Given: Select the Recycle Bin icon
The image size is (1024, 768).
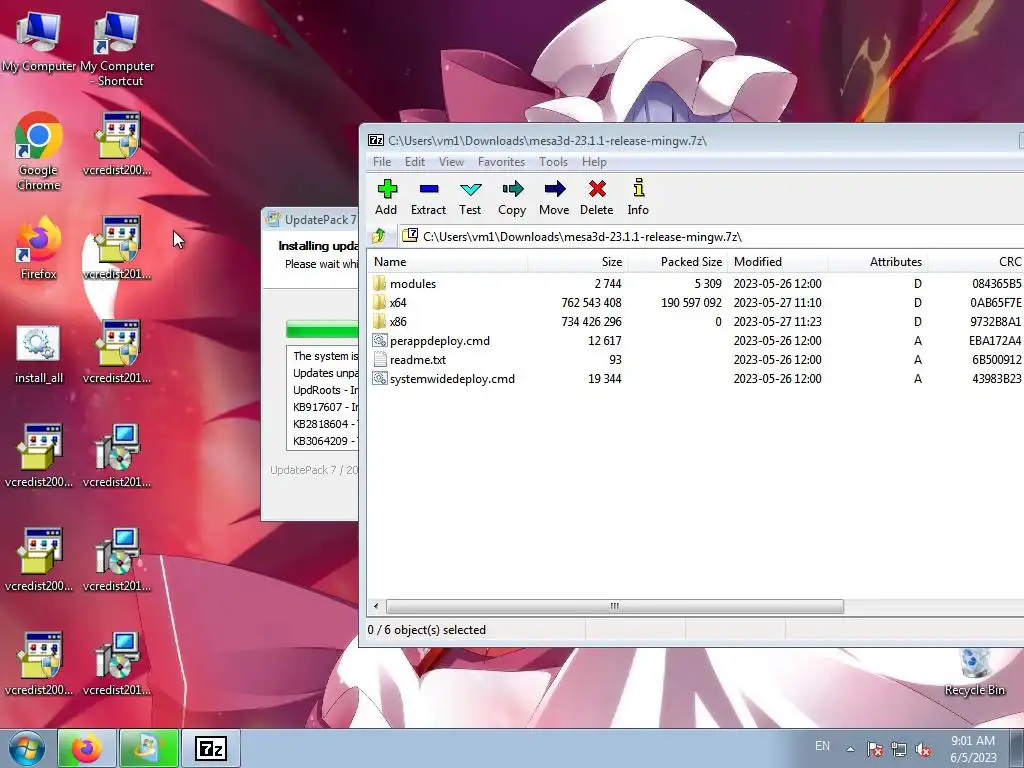Looking at the screenshot, I should point(974,673).
